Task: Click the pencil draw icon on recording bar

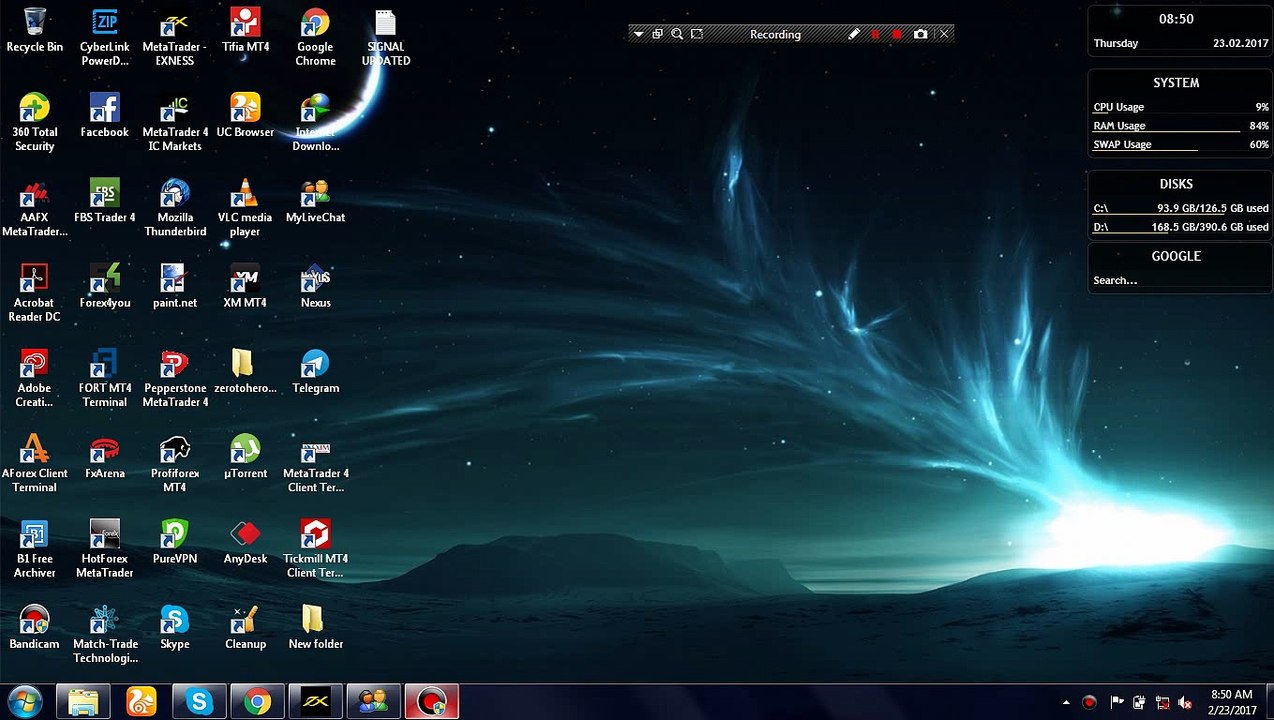Action: click(853, 34)
